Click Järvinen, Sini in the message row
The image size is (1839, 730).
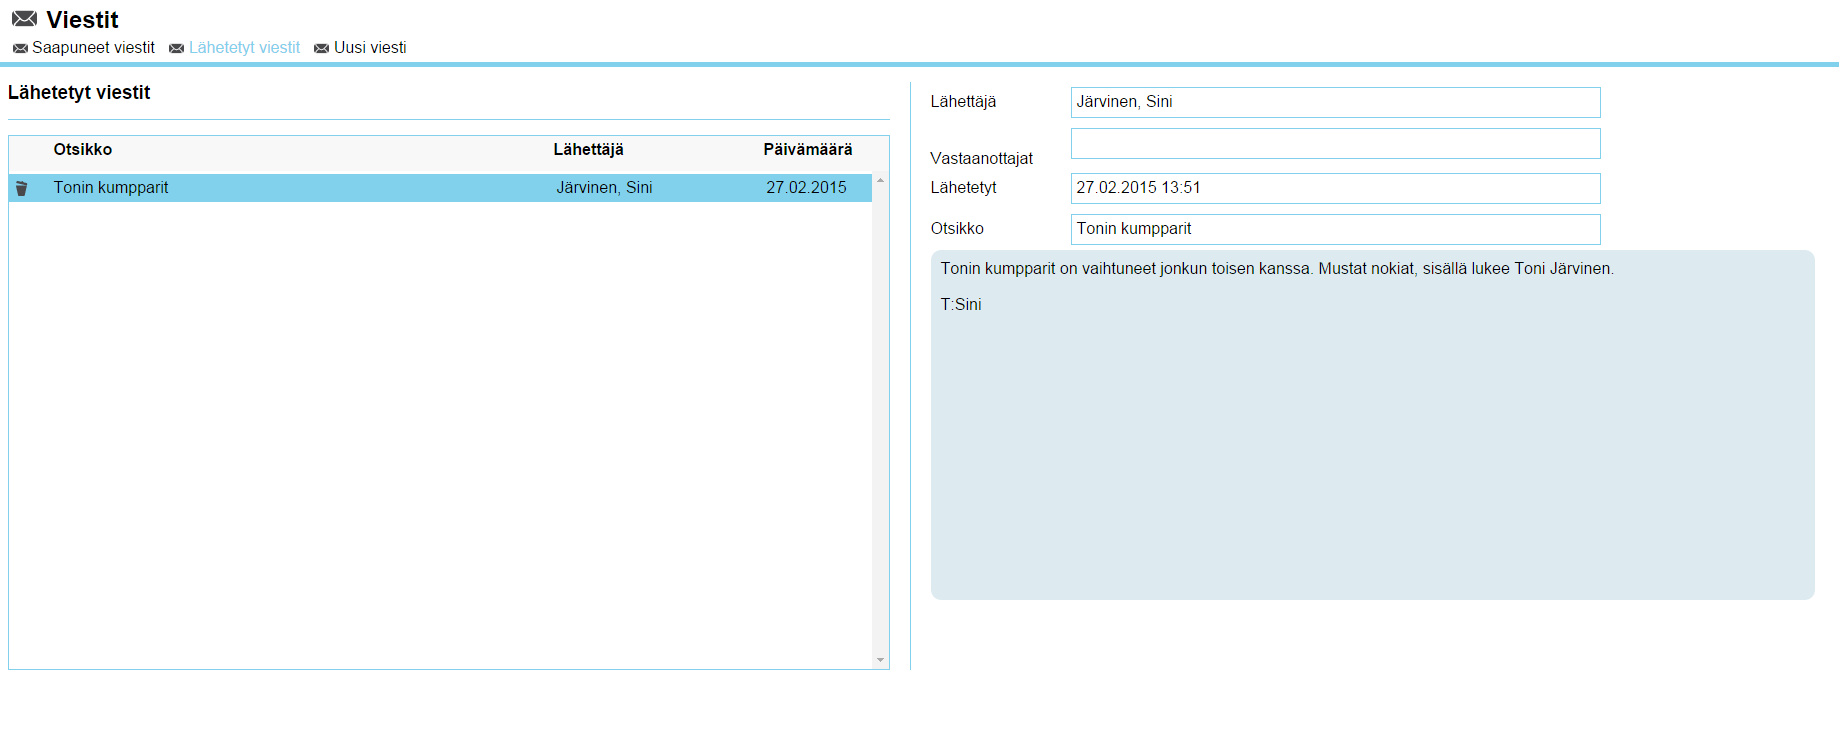click(604, 187)
